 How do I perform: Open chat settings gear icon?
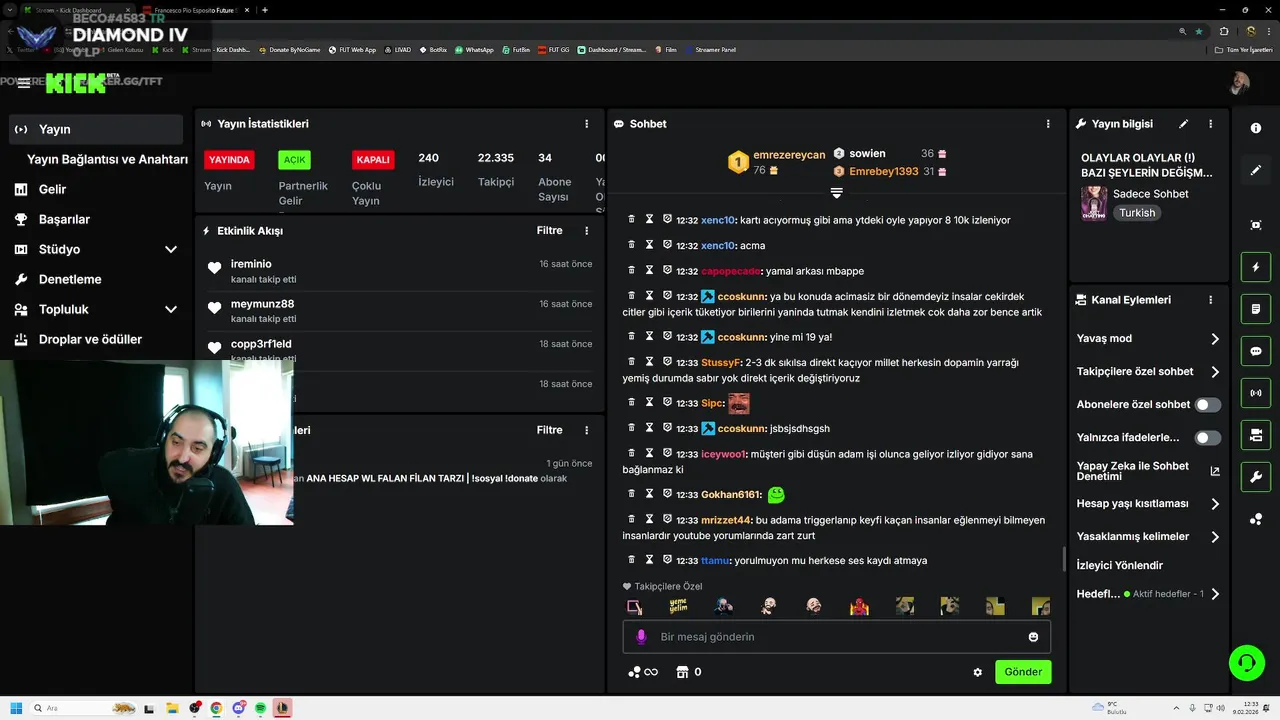click(x=978, y=672)
